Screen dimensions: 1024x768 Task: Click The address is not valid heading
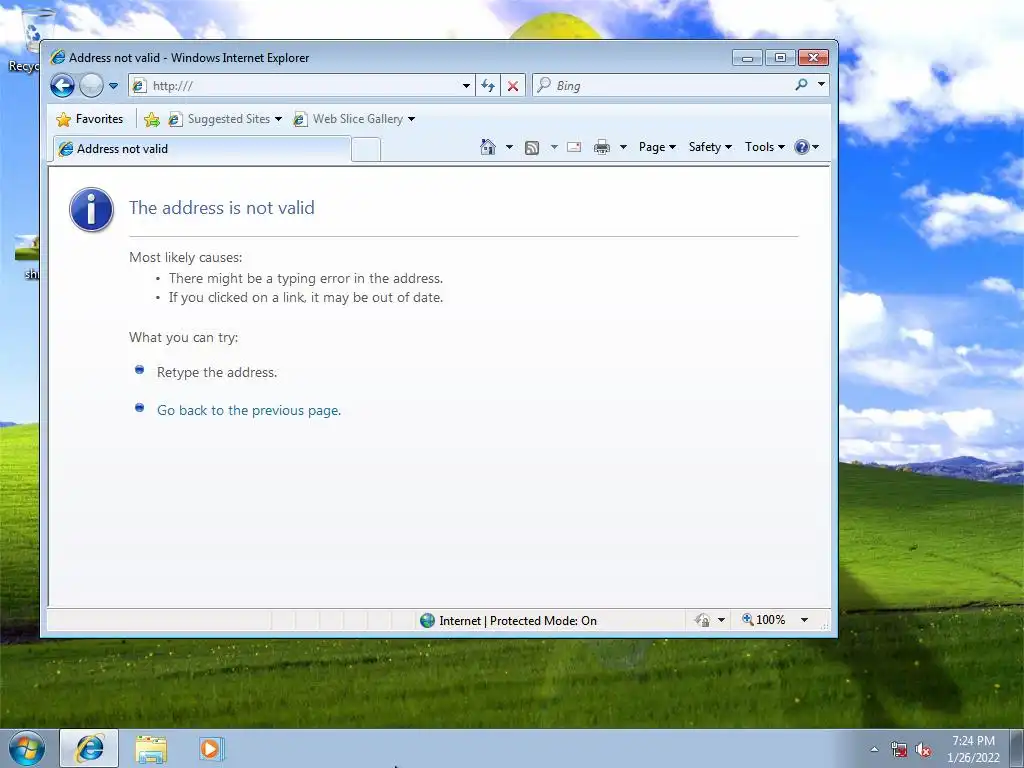[221, 208]
